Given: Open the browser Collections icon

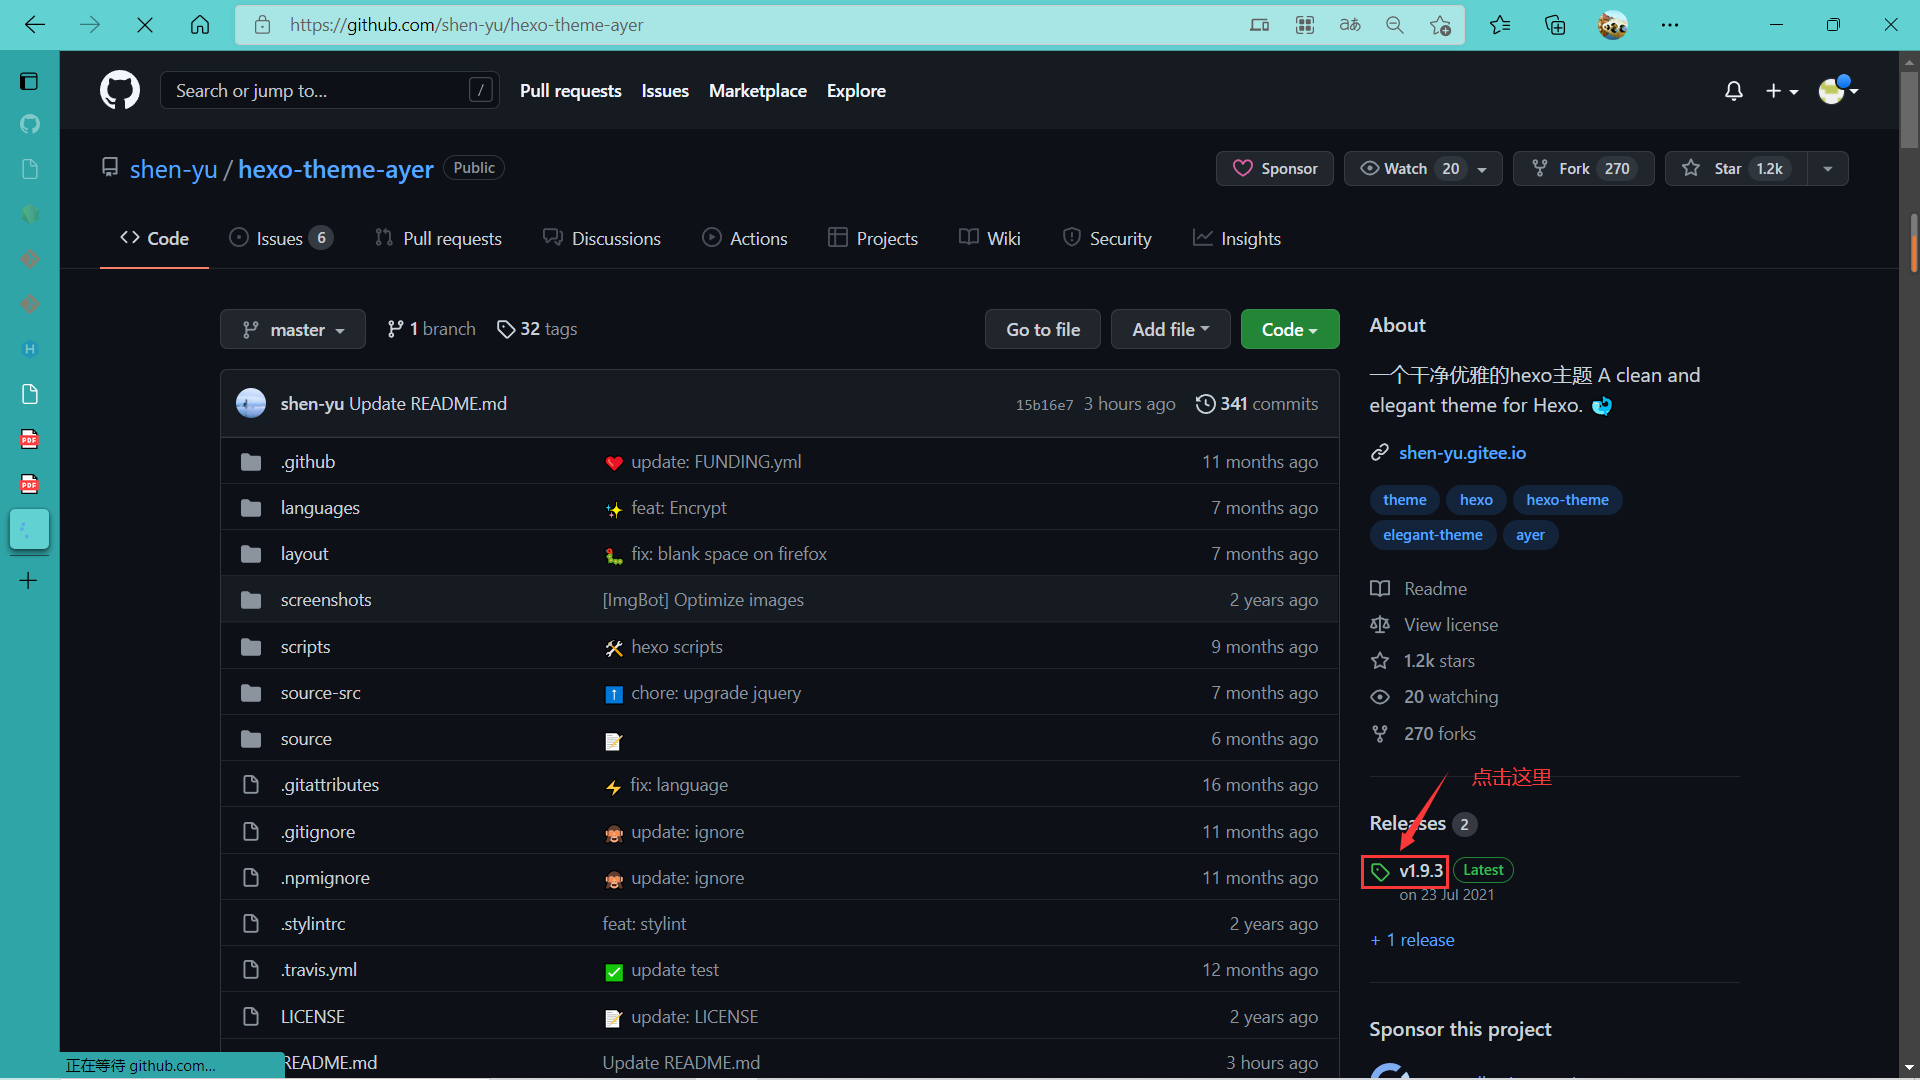Looking at the screenshot, I should click(x=1555, y=25).
